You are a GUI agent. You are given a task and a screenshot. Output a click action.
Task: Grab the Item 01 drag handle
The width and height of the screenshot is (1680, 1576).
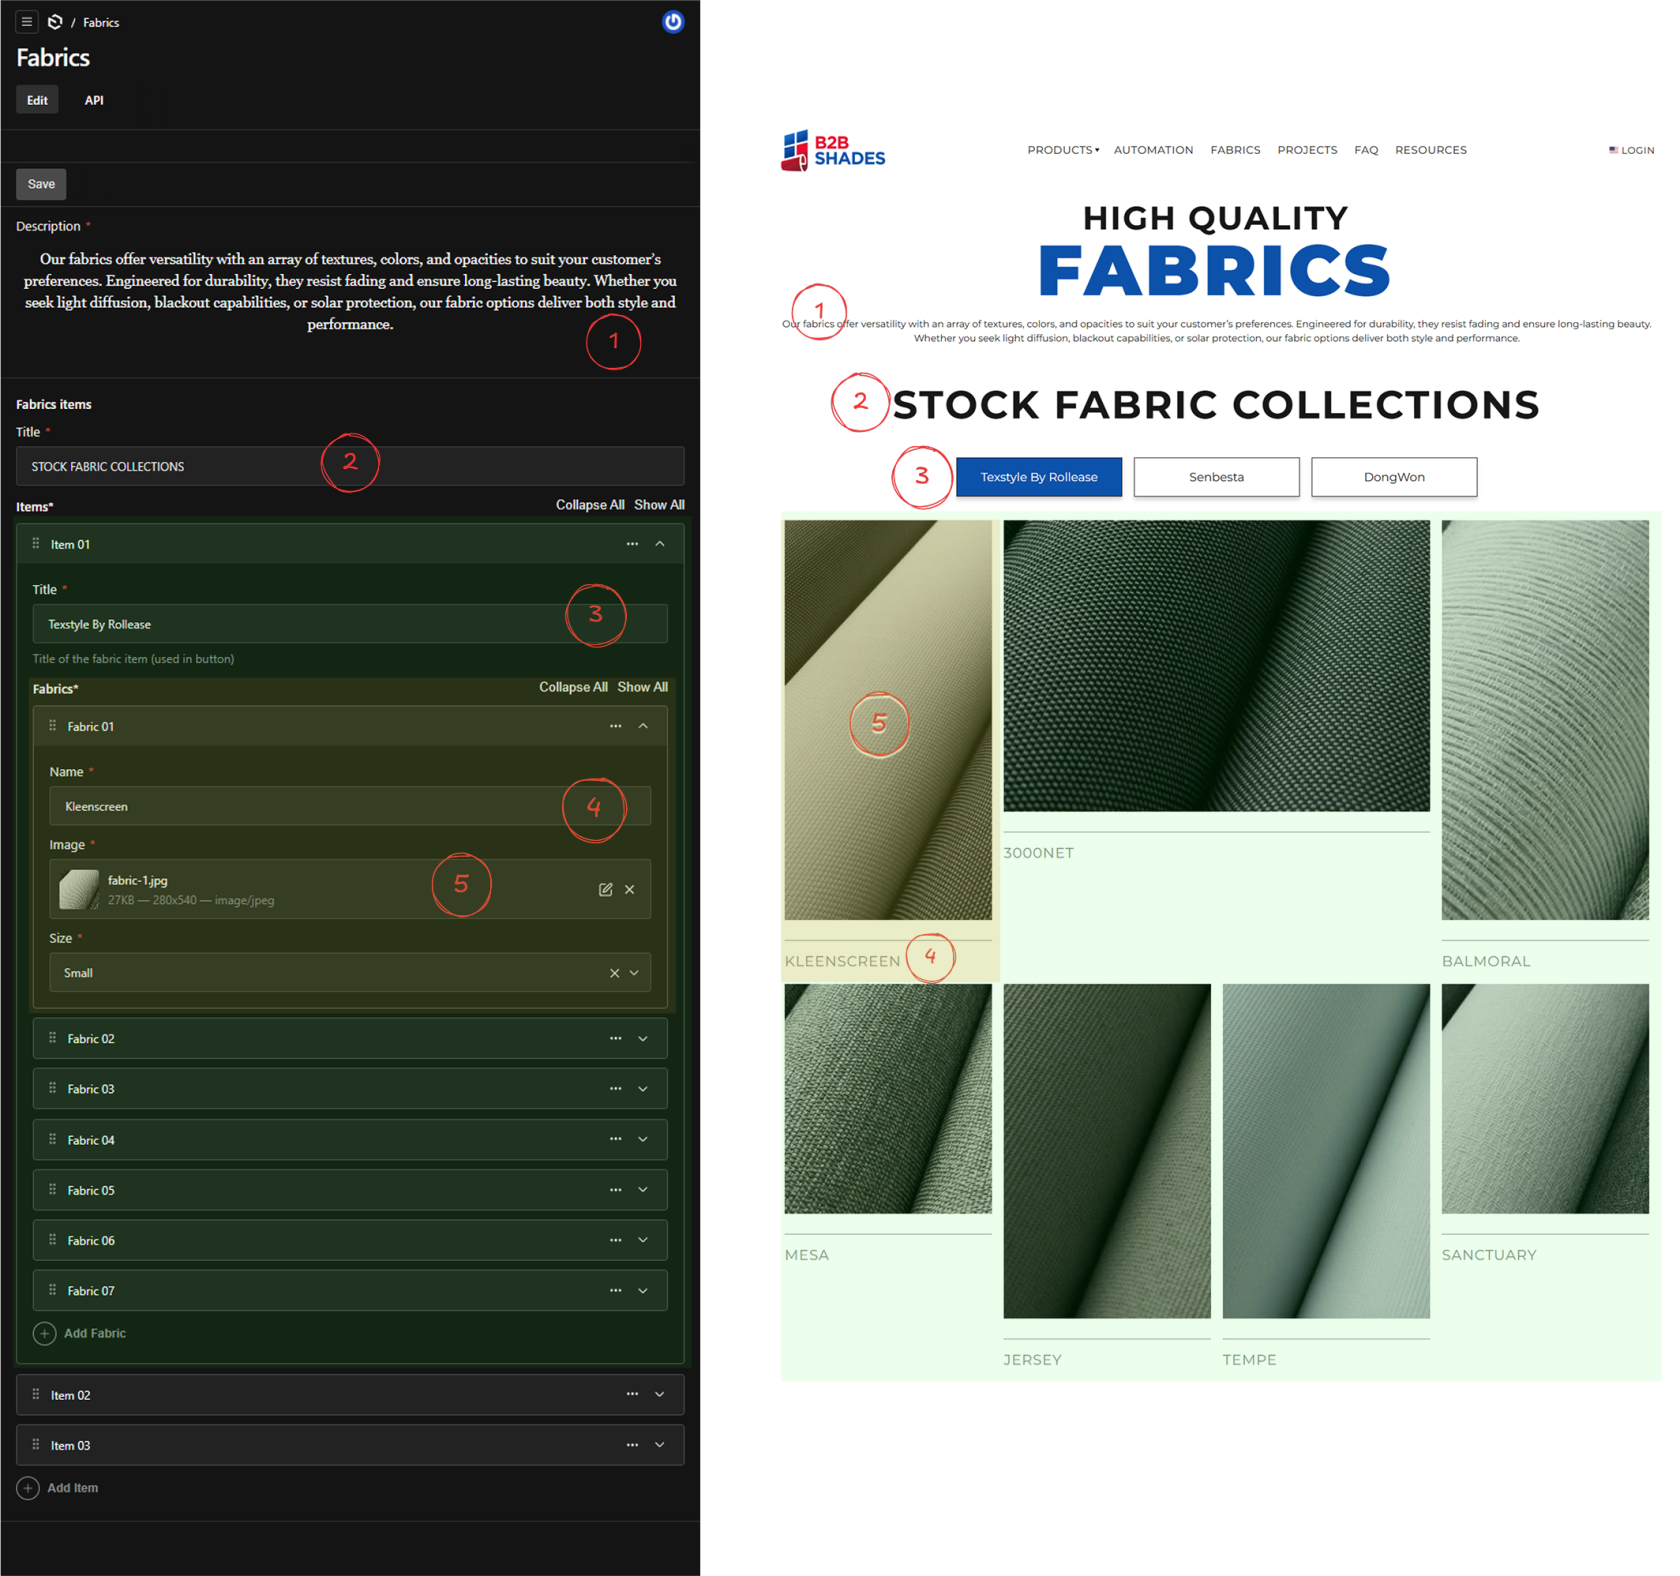click(x=36, y=544)
